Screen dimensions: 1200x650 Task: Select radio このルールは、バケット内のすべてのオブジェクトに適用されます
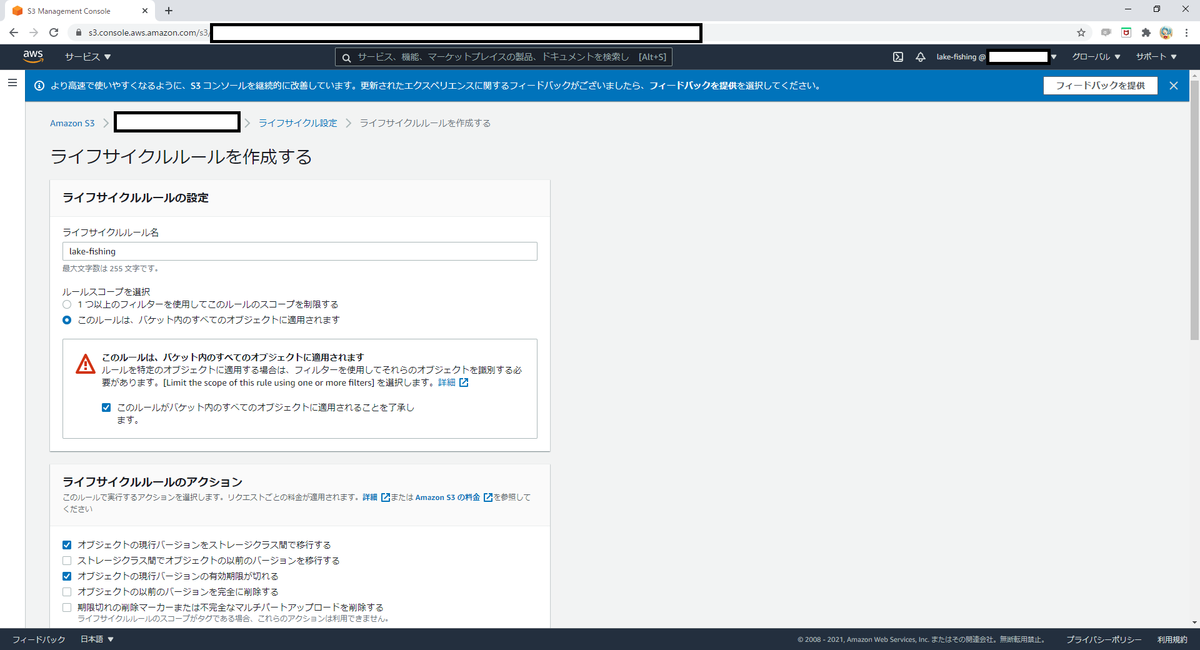(x=67, y=320)
